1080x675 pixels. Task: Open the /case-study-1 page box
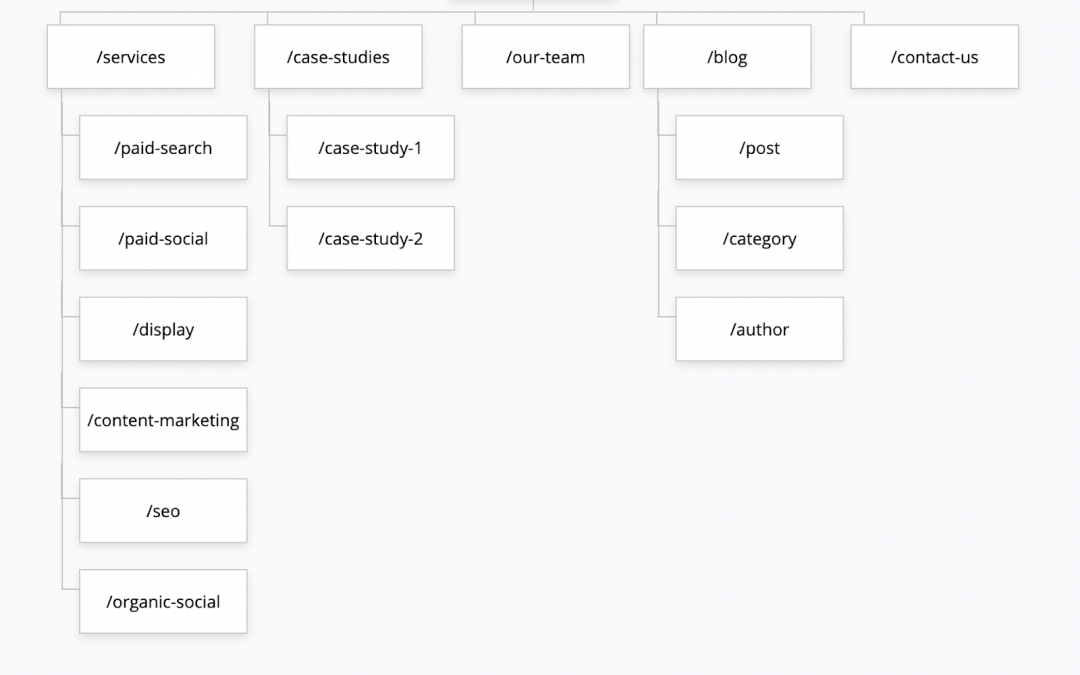pyautogui.click(x=370, y=148)
